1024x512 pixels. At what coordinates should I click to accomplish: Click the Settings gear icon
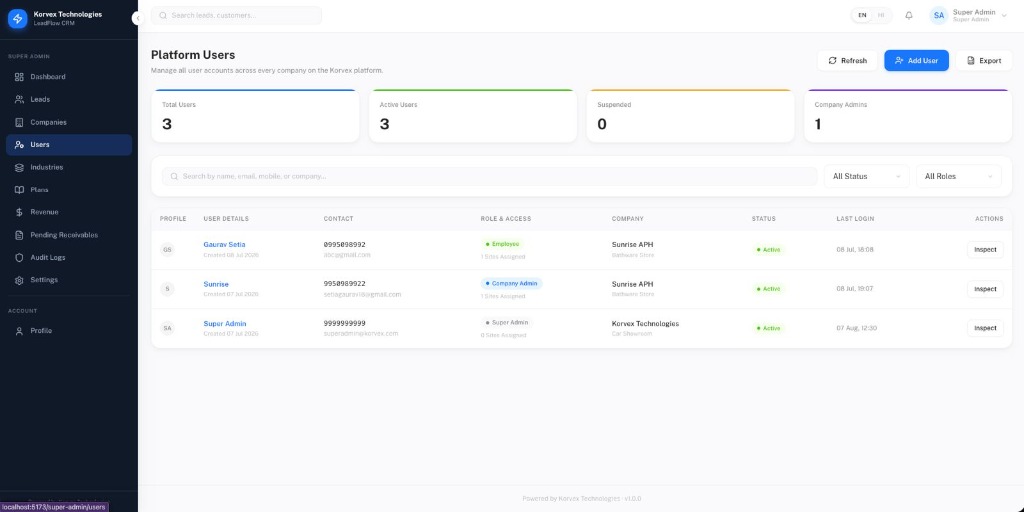[19, 280]
